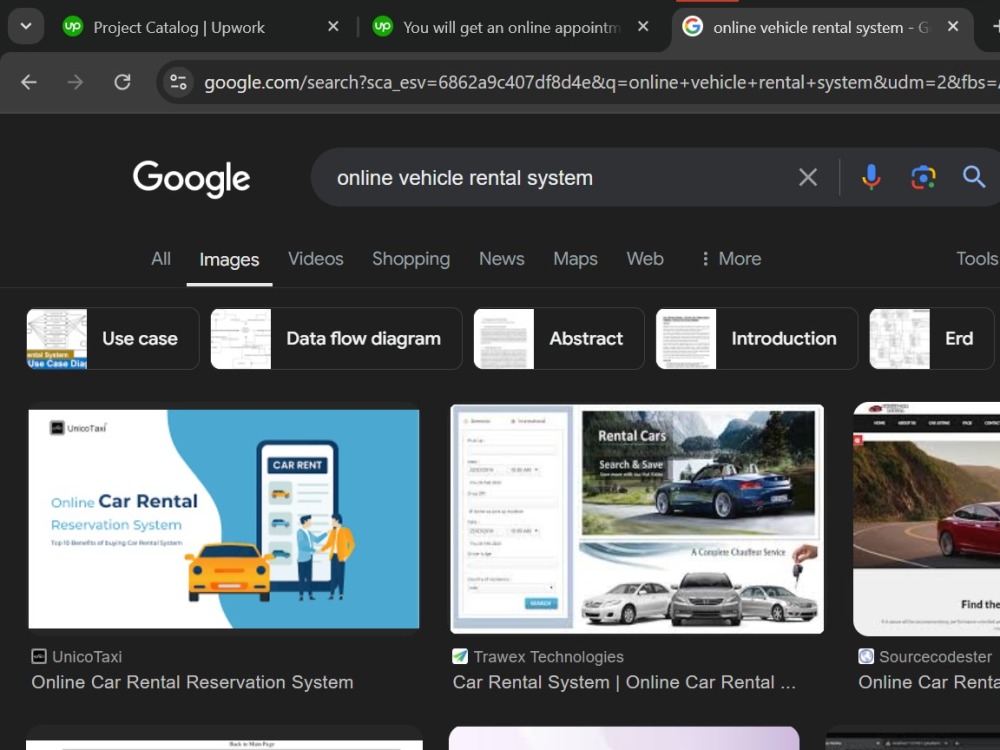1000x750 pixels.
Task: Open site information tune icon
Action: [178, 82]
